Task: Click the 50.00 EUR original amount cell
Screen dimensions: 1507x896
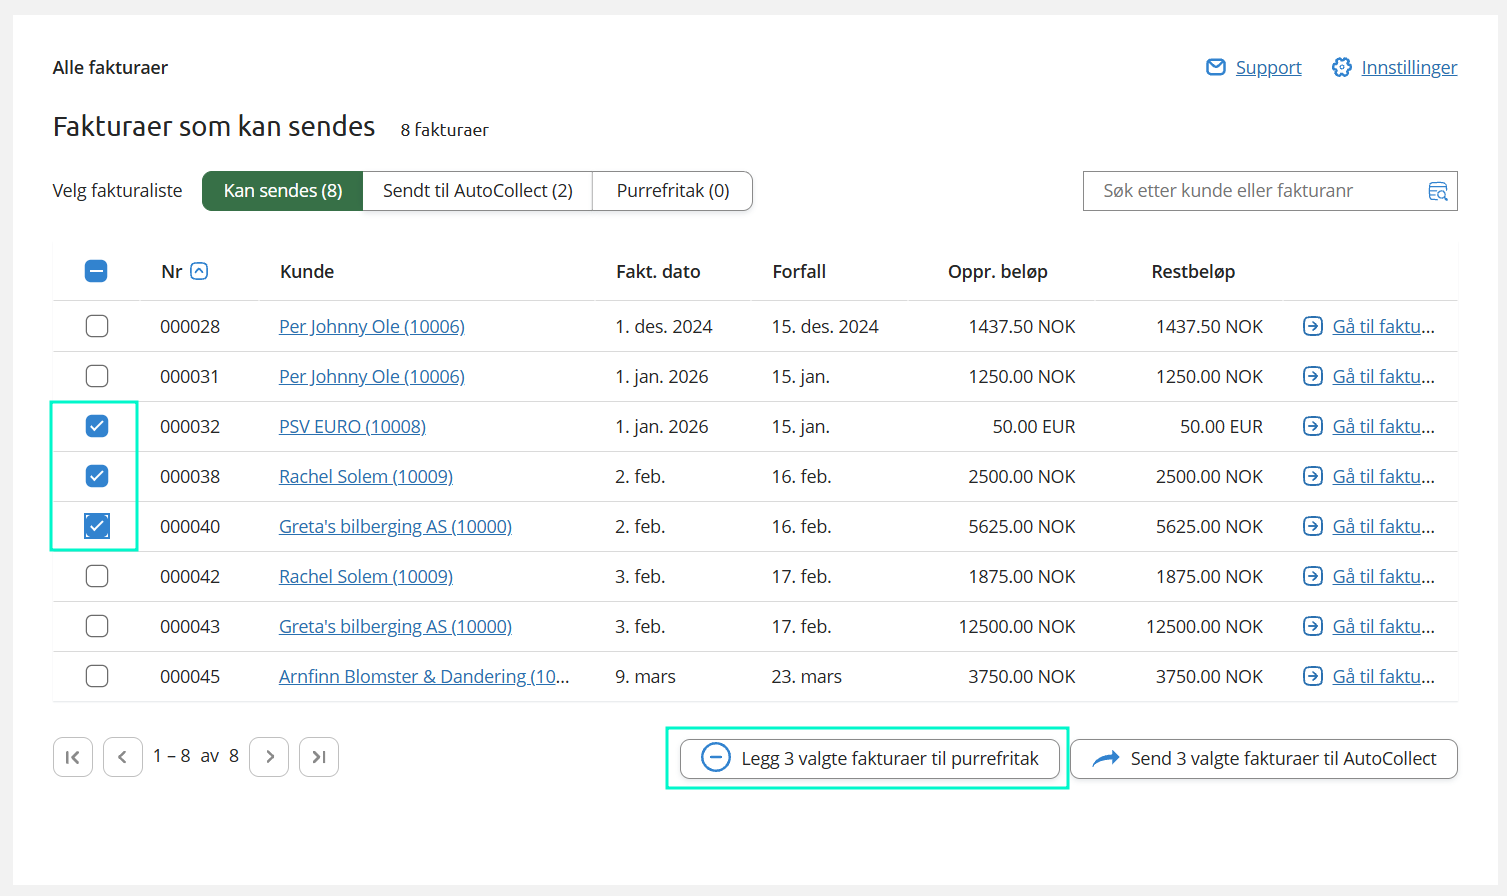Action: click(x=1034, y=426)
